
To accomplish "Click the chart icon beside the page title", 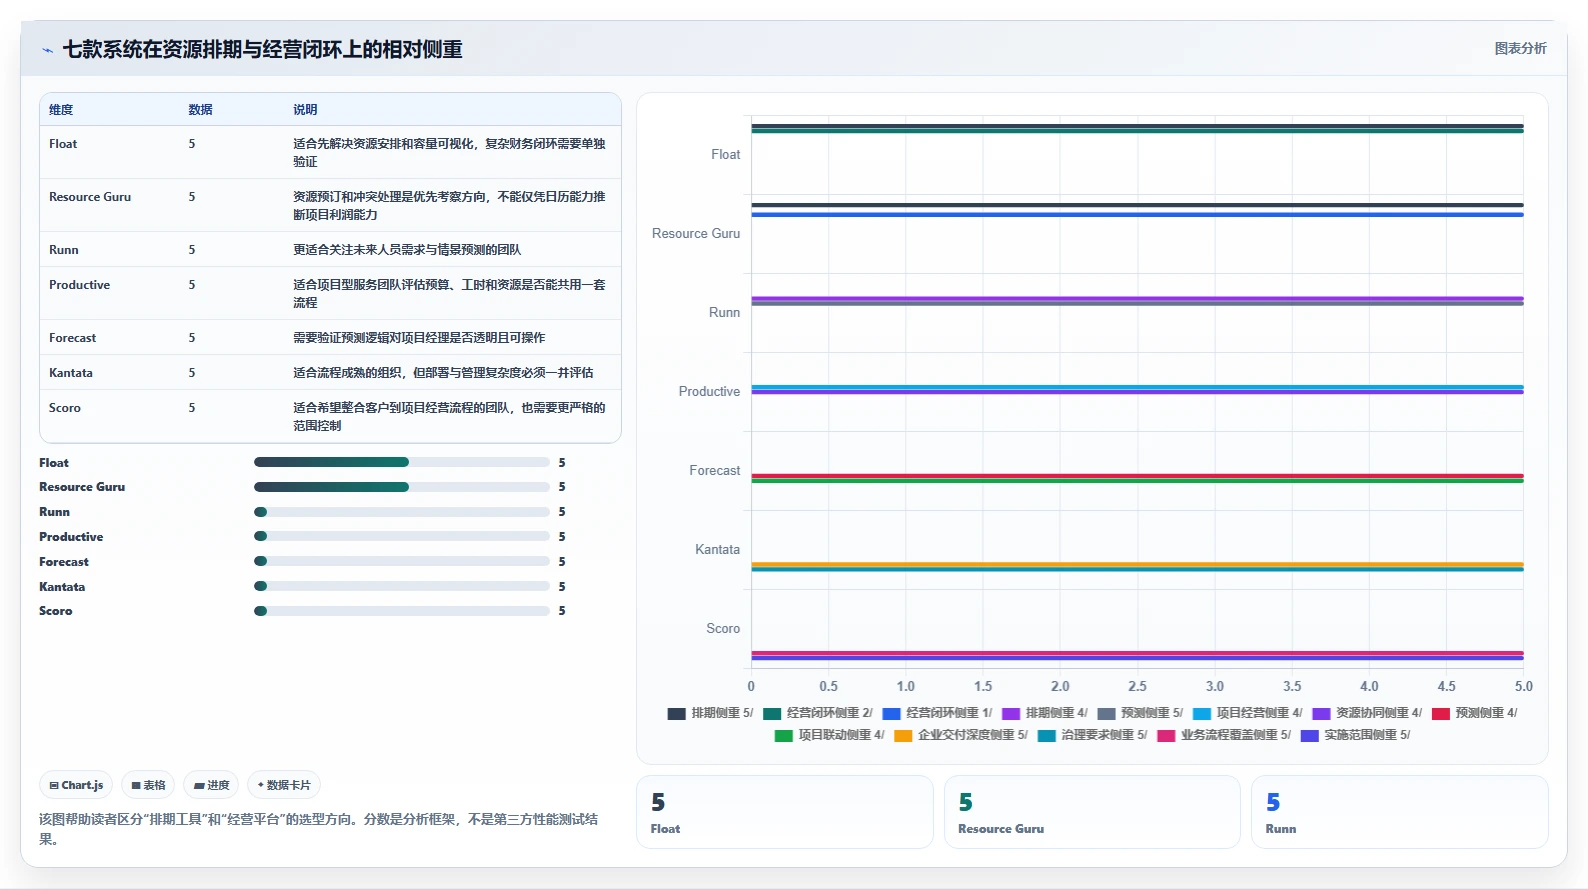I will (x=47, y=50).
